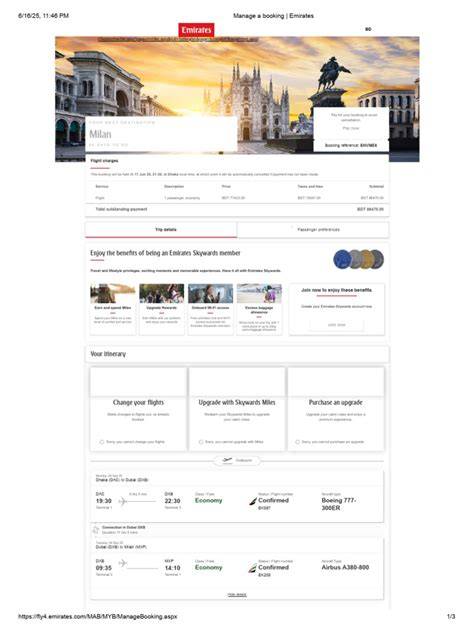This screenshot has width=474, height=632.
Task: Click the Emirates logo
Action: point(196,30)
